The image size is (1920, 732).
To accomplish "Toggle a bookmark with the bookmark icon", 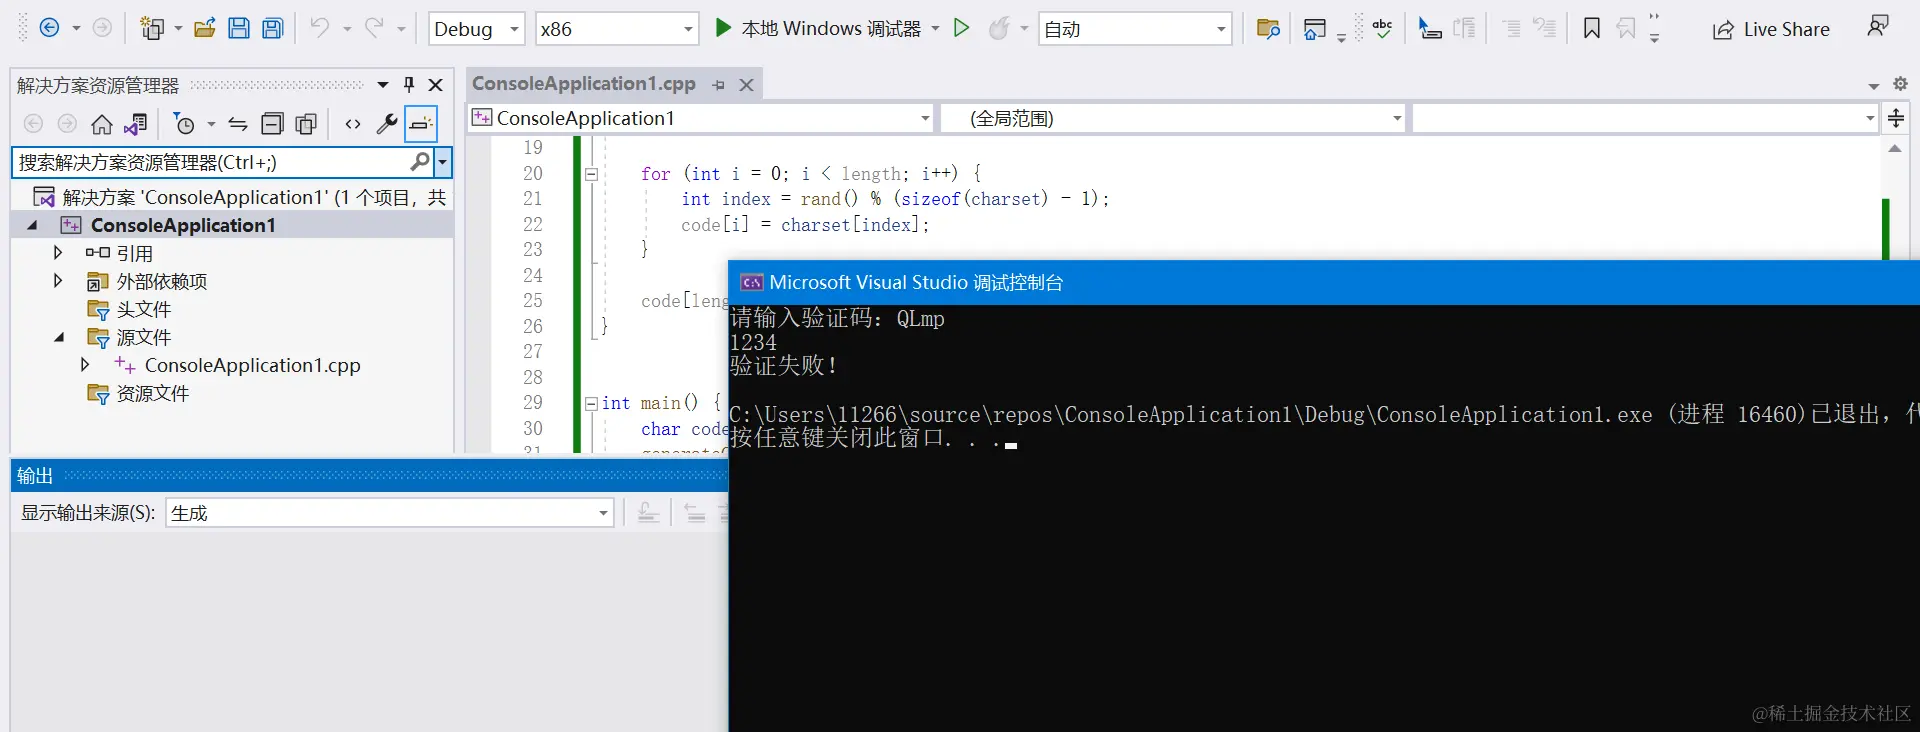I will 1592,28.
